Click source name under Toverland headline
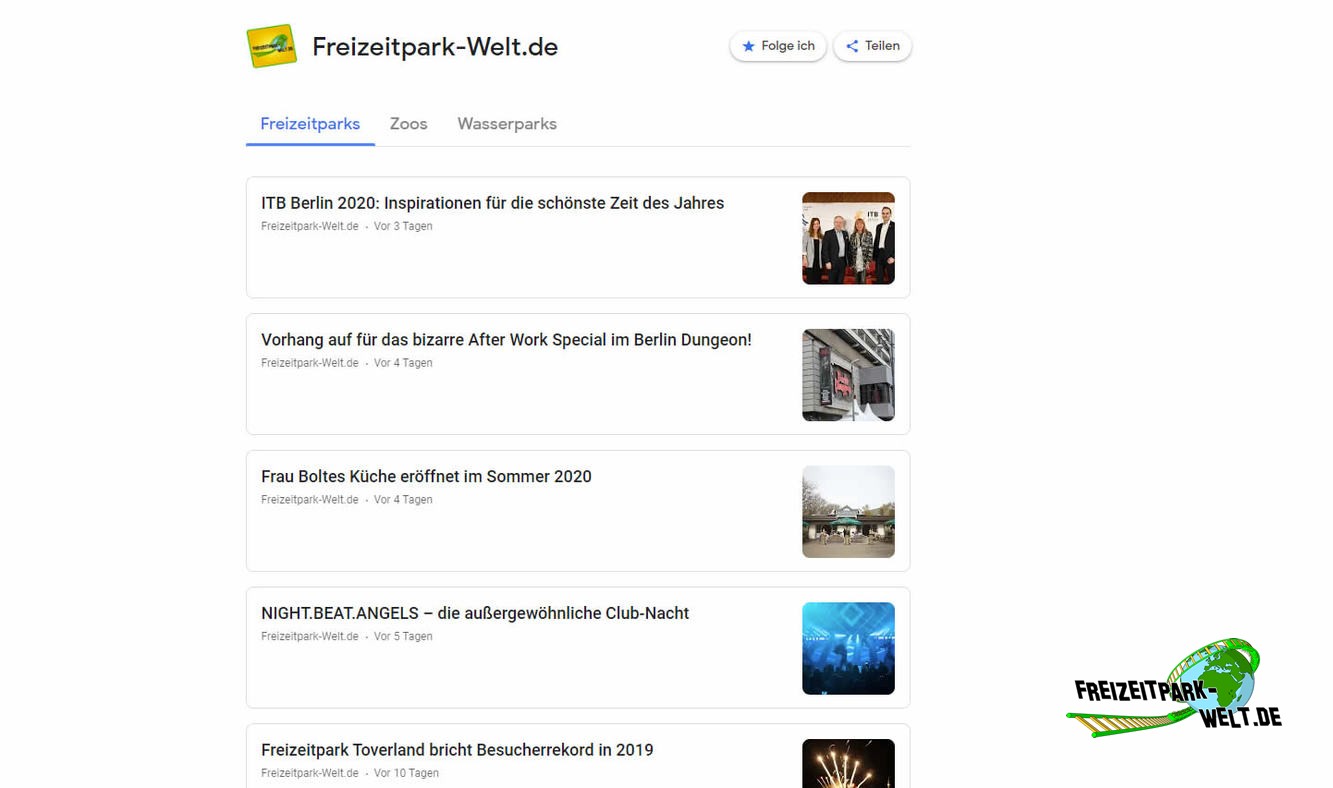Screen dimensions: 1333x788 (x=310, y=773)
